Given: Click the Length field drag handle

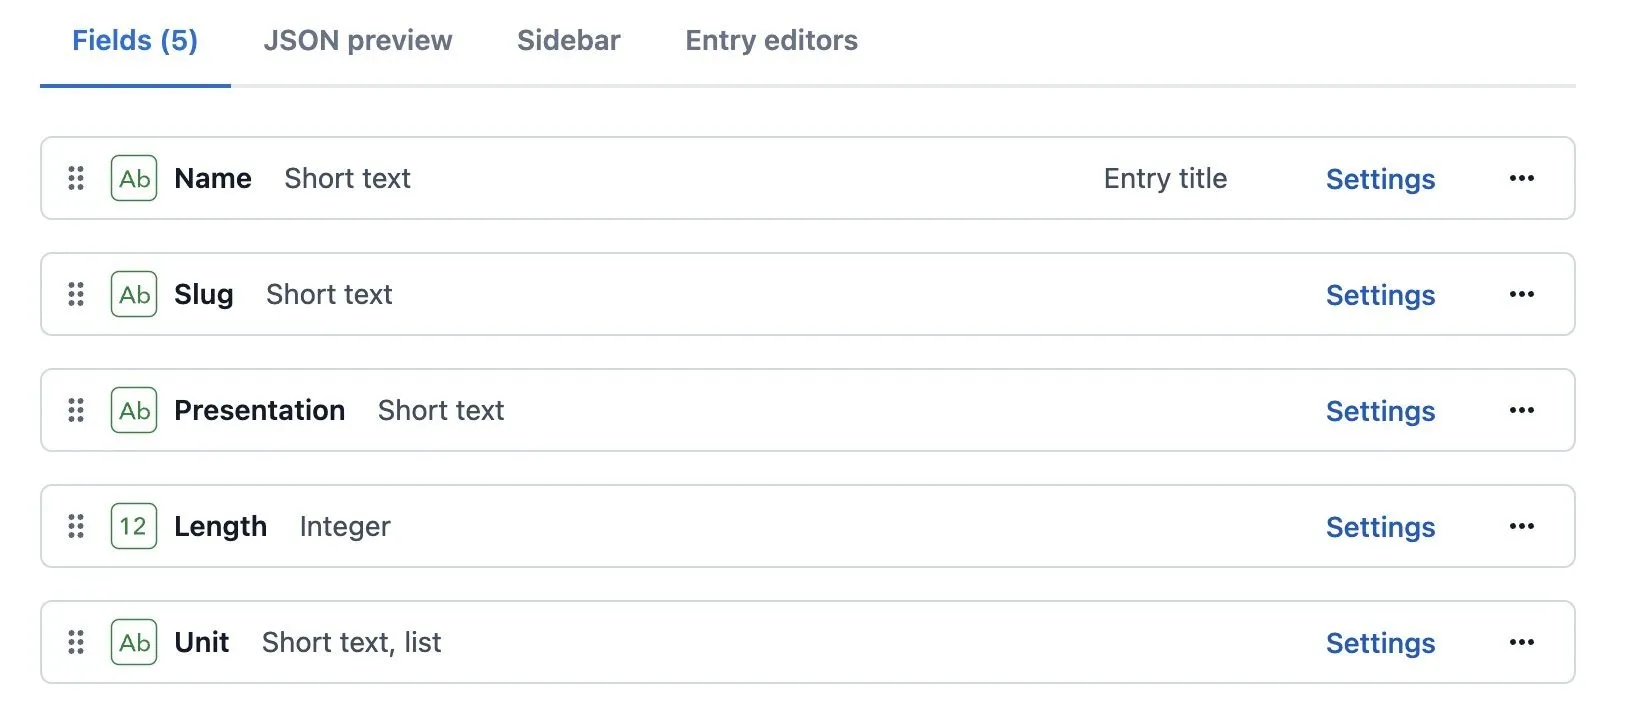Looking at the screenshot, I should (x=76, y=526).
